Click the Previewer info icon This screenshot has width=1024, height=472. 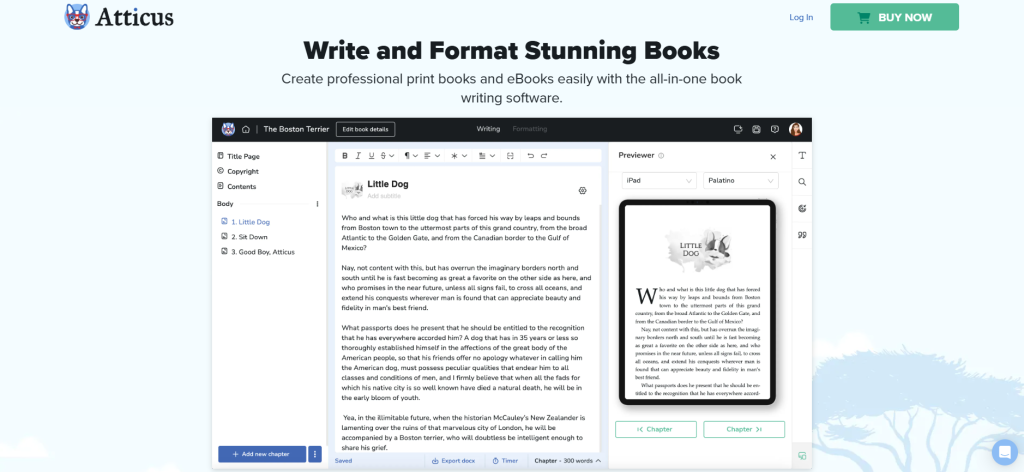point(661,156)
